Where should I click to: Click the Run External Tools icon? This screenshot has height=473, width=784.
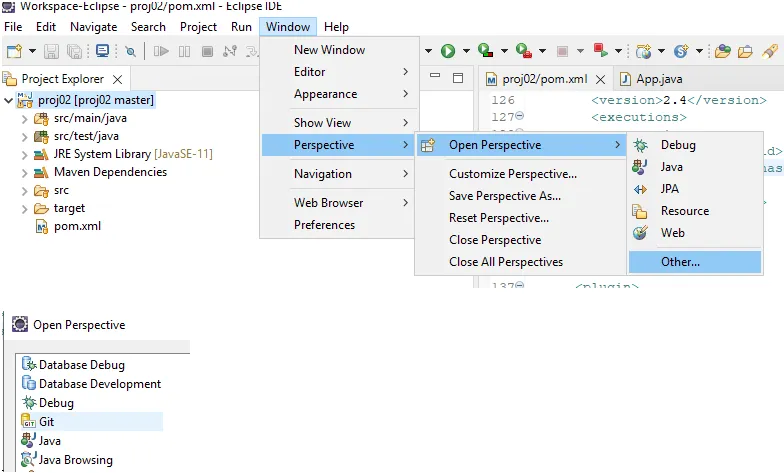coord(524,50)
